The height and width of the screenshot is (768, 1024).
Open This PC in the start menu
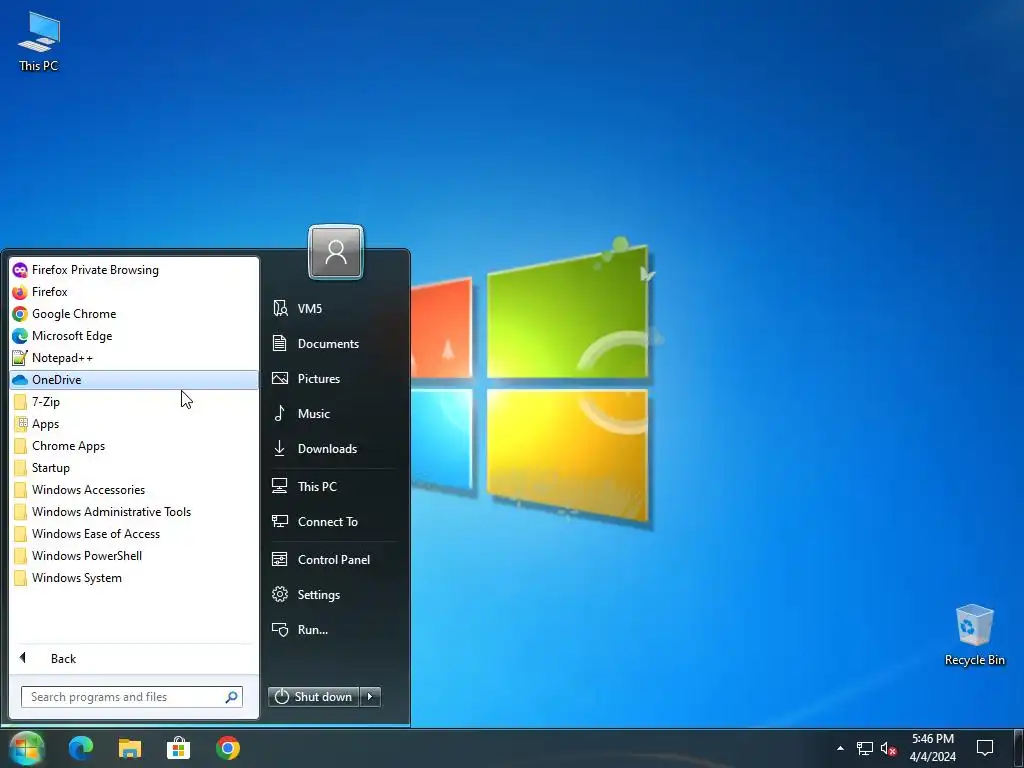[334, 487]
